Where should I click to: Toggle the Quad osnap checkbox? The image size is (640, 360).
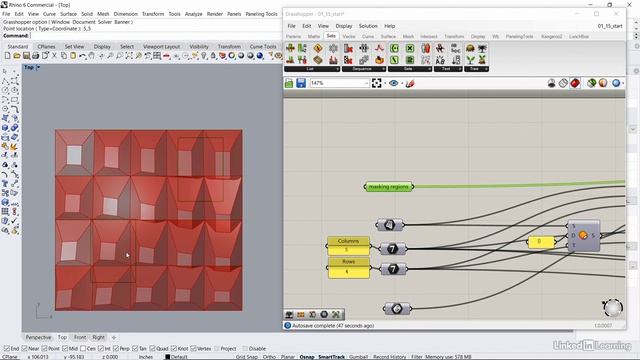152,349
